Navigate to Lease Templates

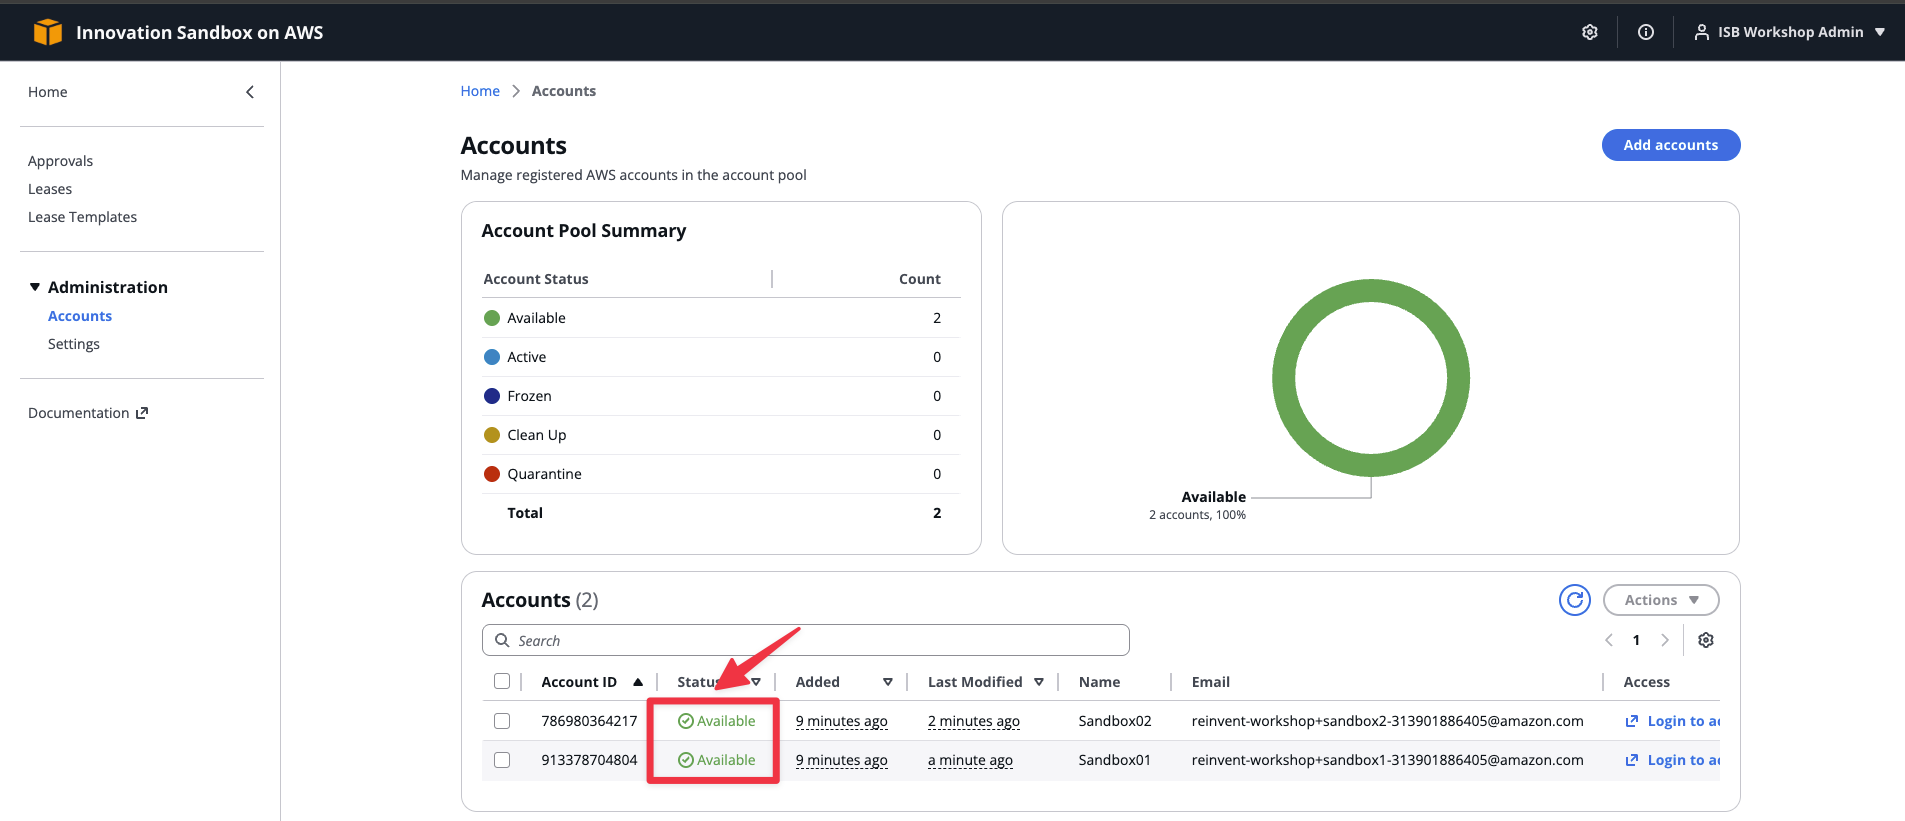tap(82, 217)
